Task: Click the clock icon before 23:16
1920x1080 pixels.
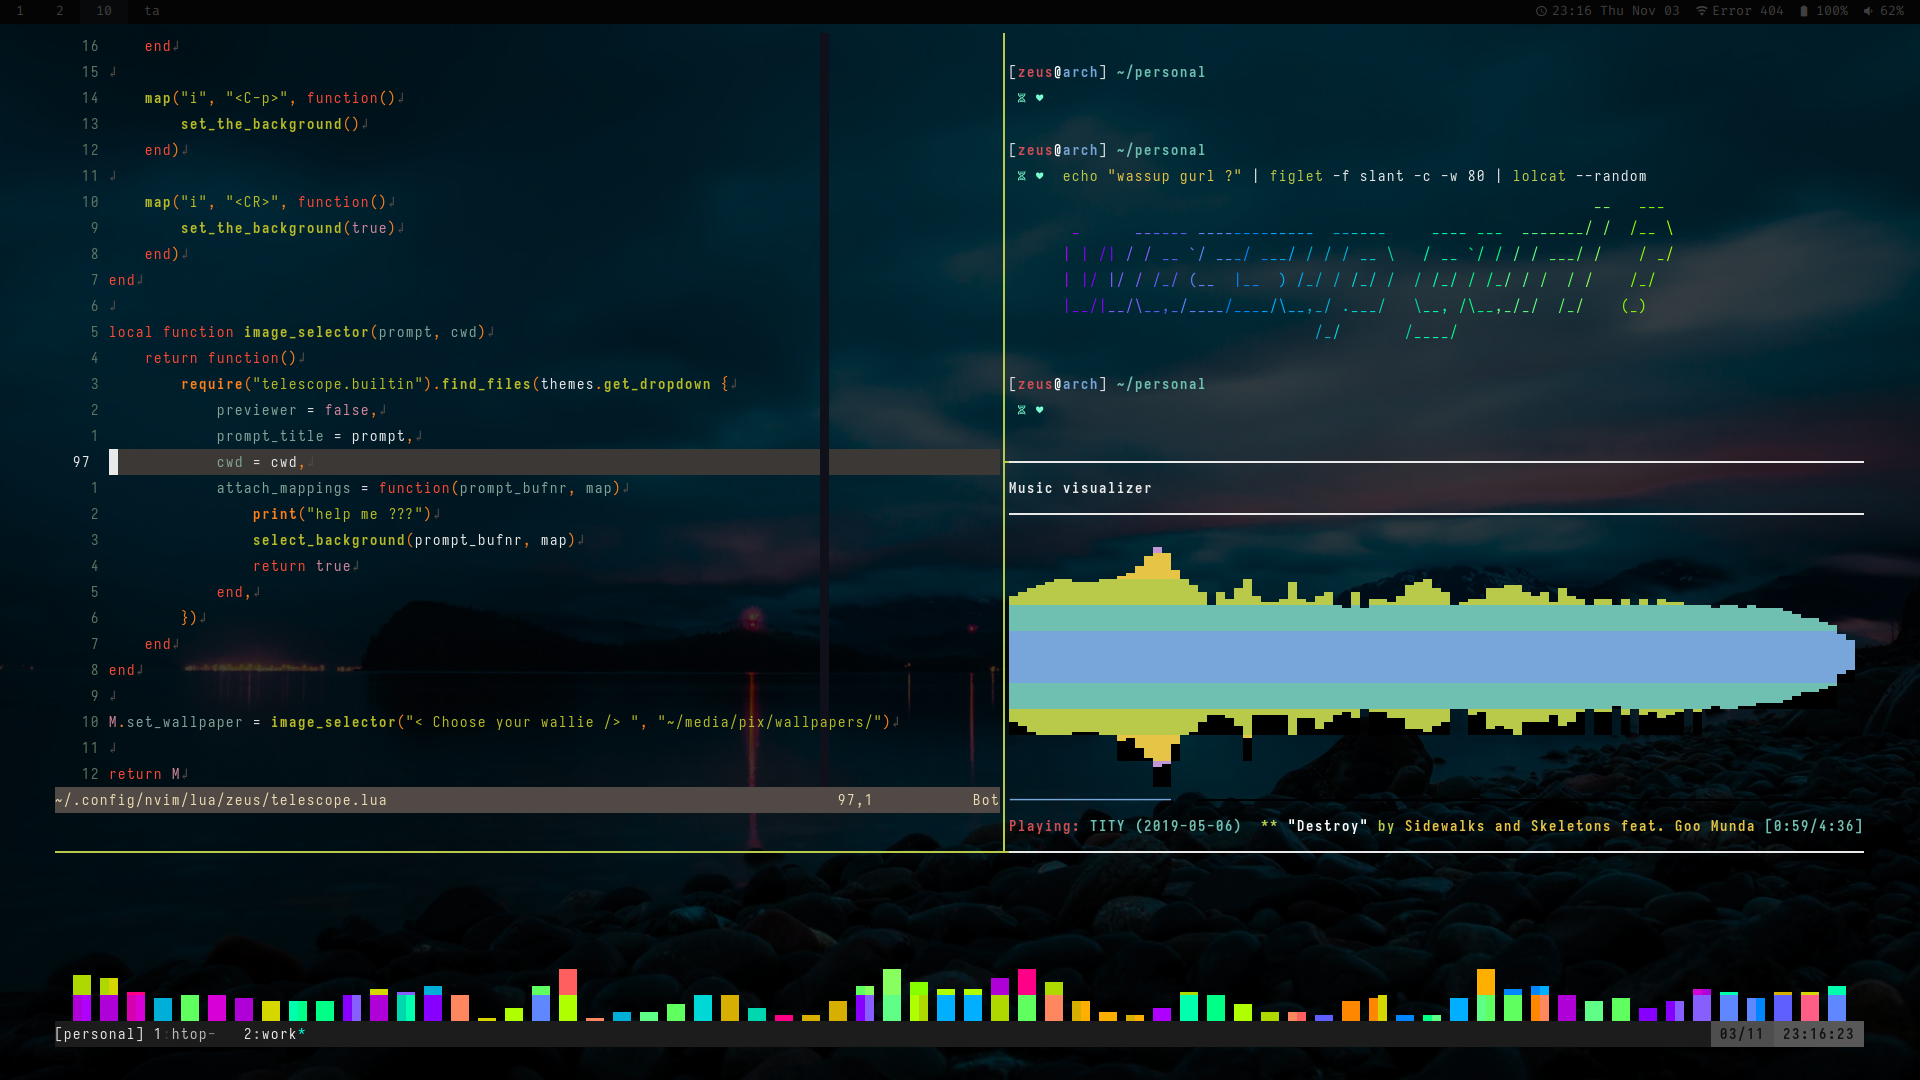Action: pos(1541,11)
